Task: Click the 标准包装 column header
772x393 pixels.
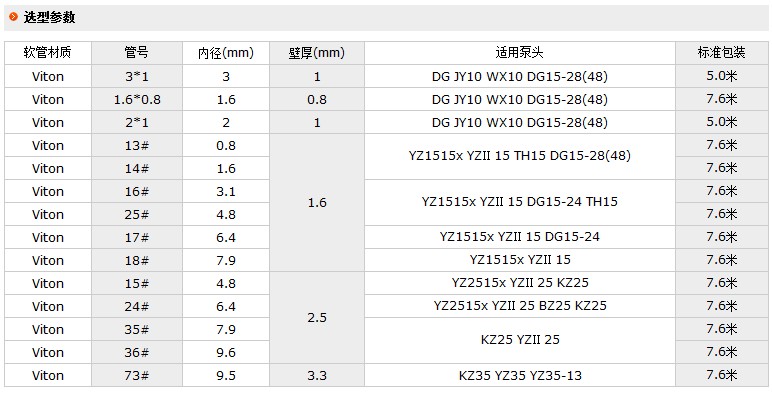Action: [722, 53]
